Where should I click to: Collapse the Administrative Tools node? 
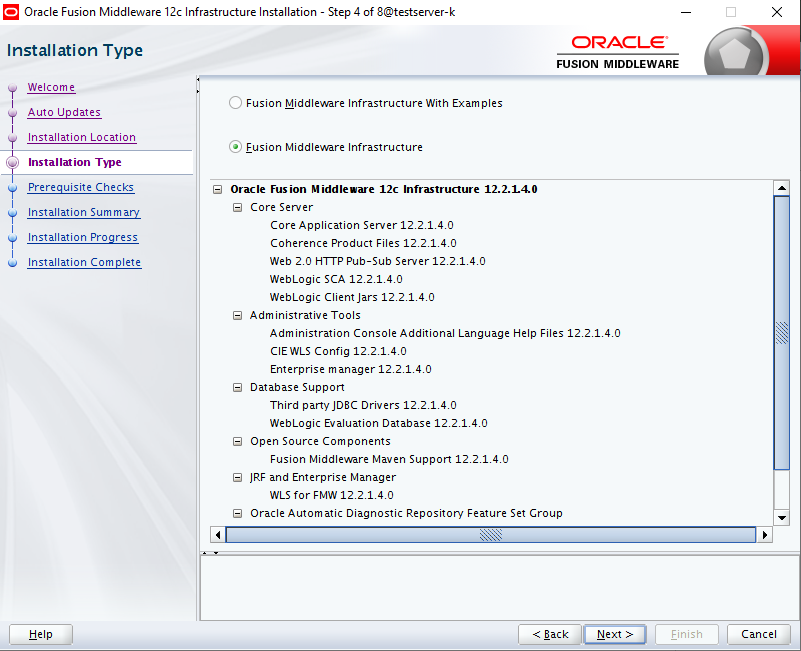(238, 315)
